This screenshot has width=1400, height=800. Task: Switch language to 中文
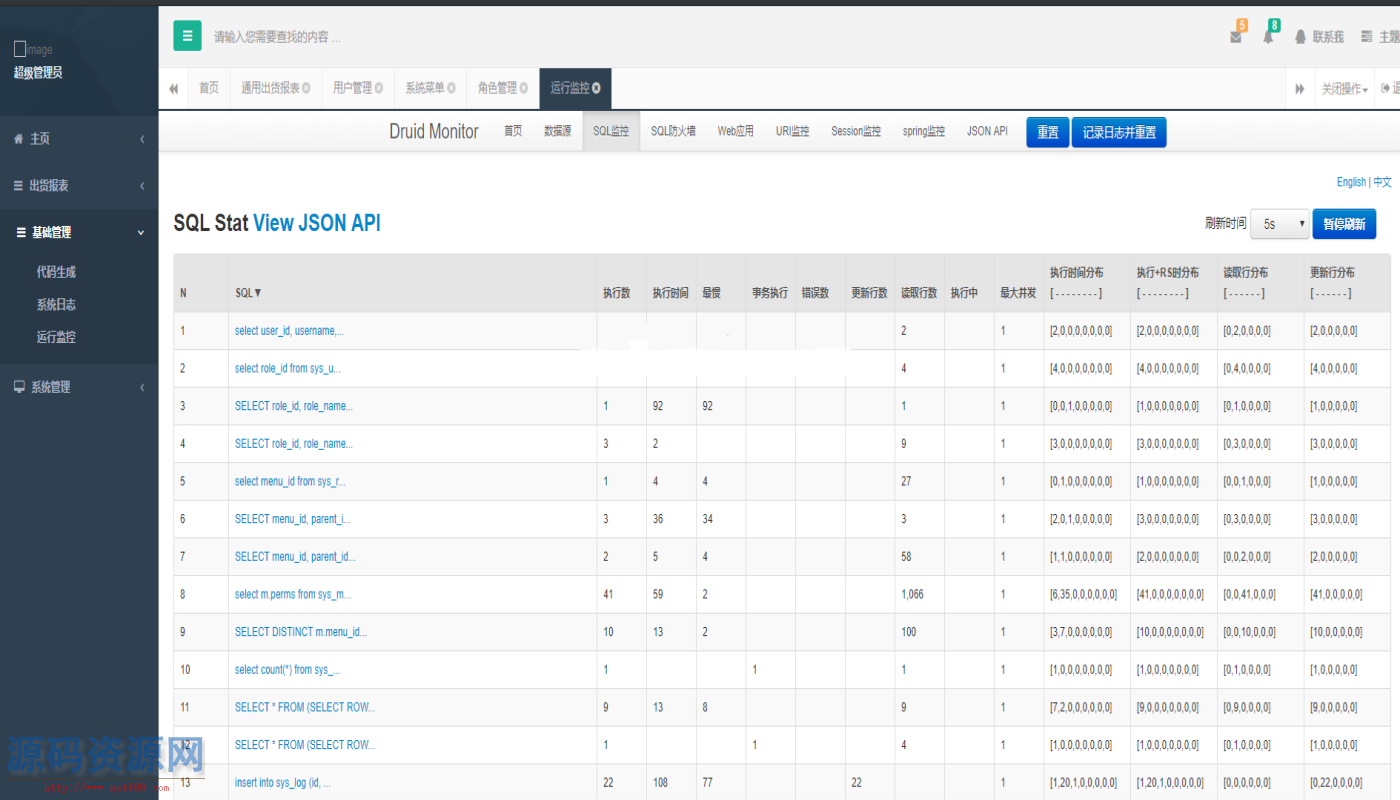1382,182
